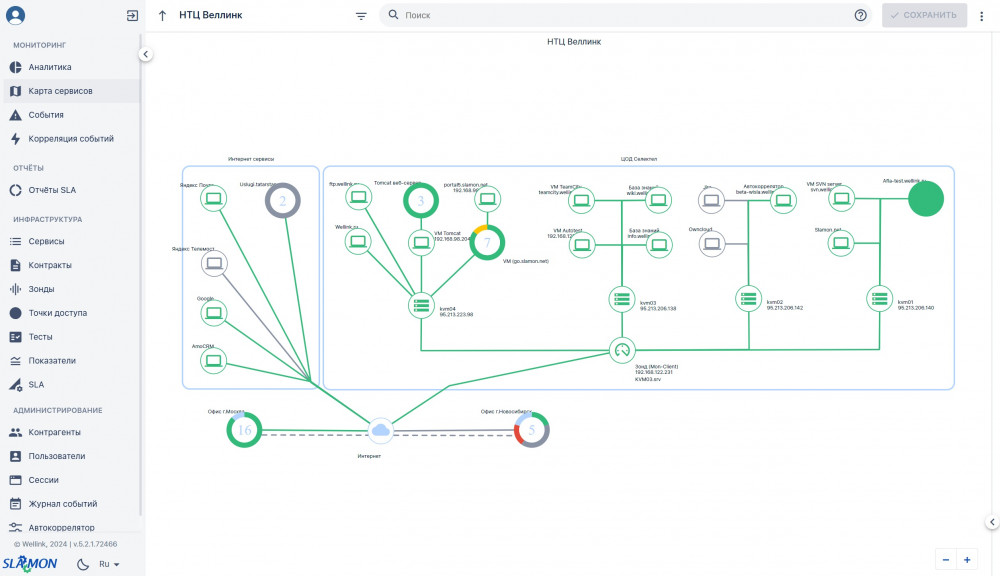Go to События menu item
Image resolution: width=1000 pixels, height=576 pixels.
pos(46,115)
